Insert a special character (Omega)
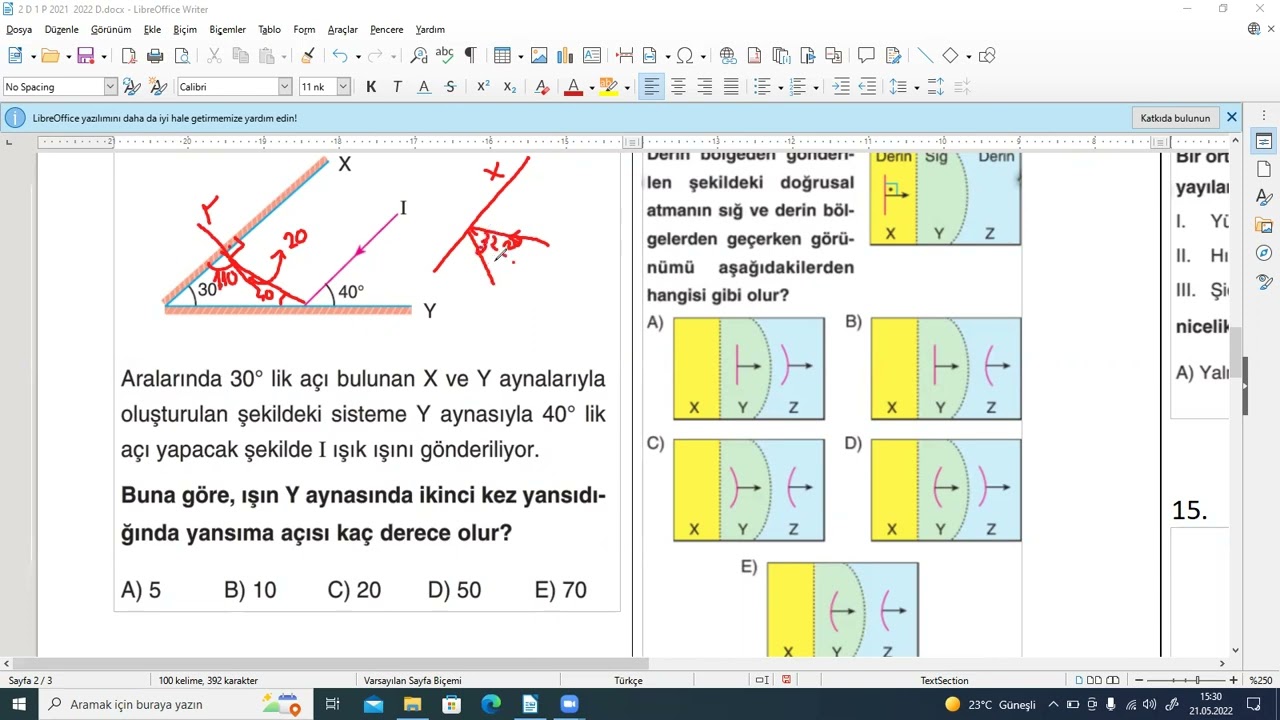 685,56
